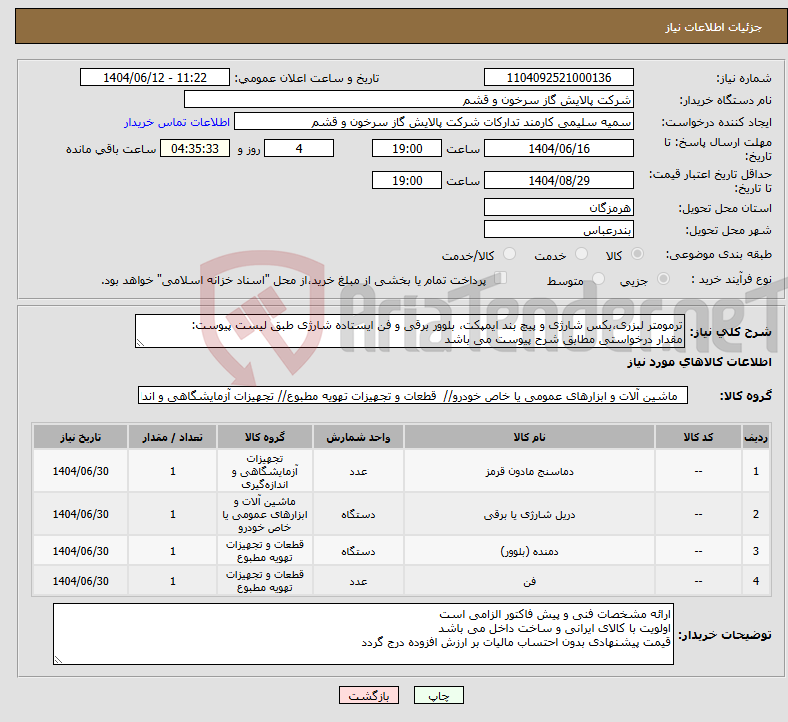Click the واحد شمارش column header
788x722 pixels.
point(358,437)
